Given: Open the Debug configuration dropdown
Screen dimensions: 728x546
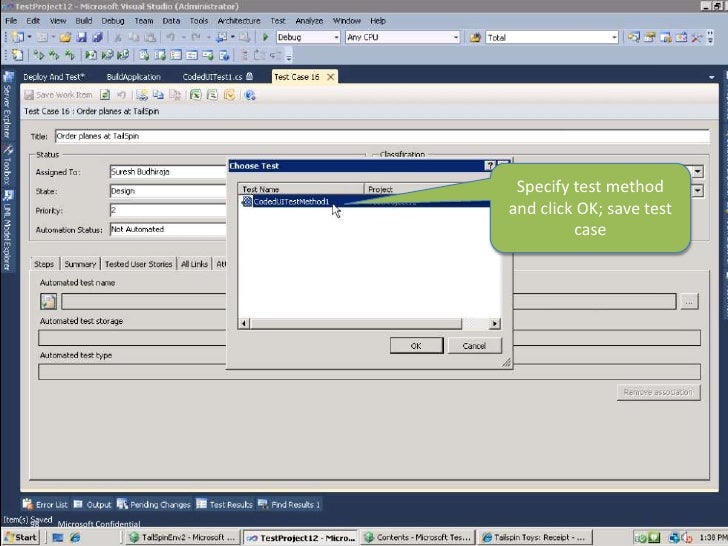Looking at the screenshot, I should (x=337, y=38).
